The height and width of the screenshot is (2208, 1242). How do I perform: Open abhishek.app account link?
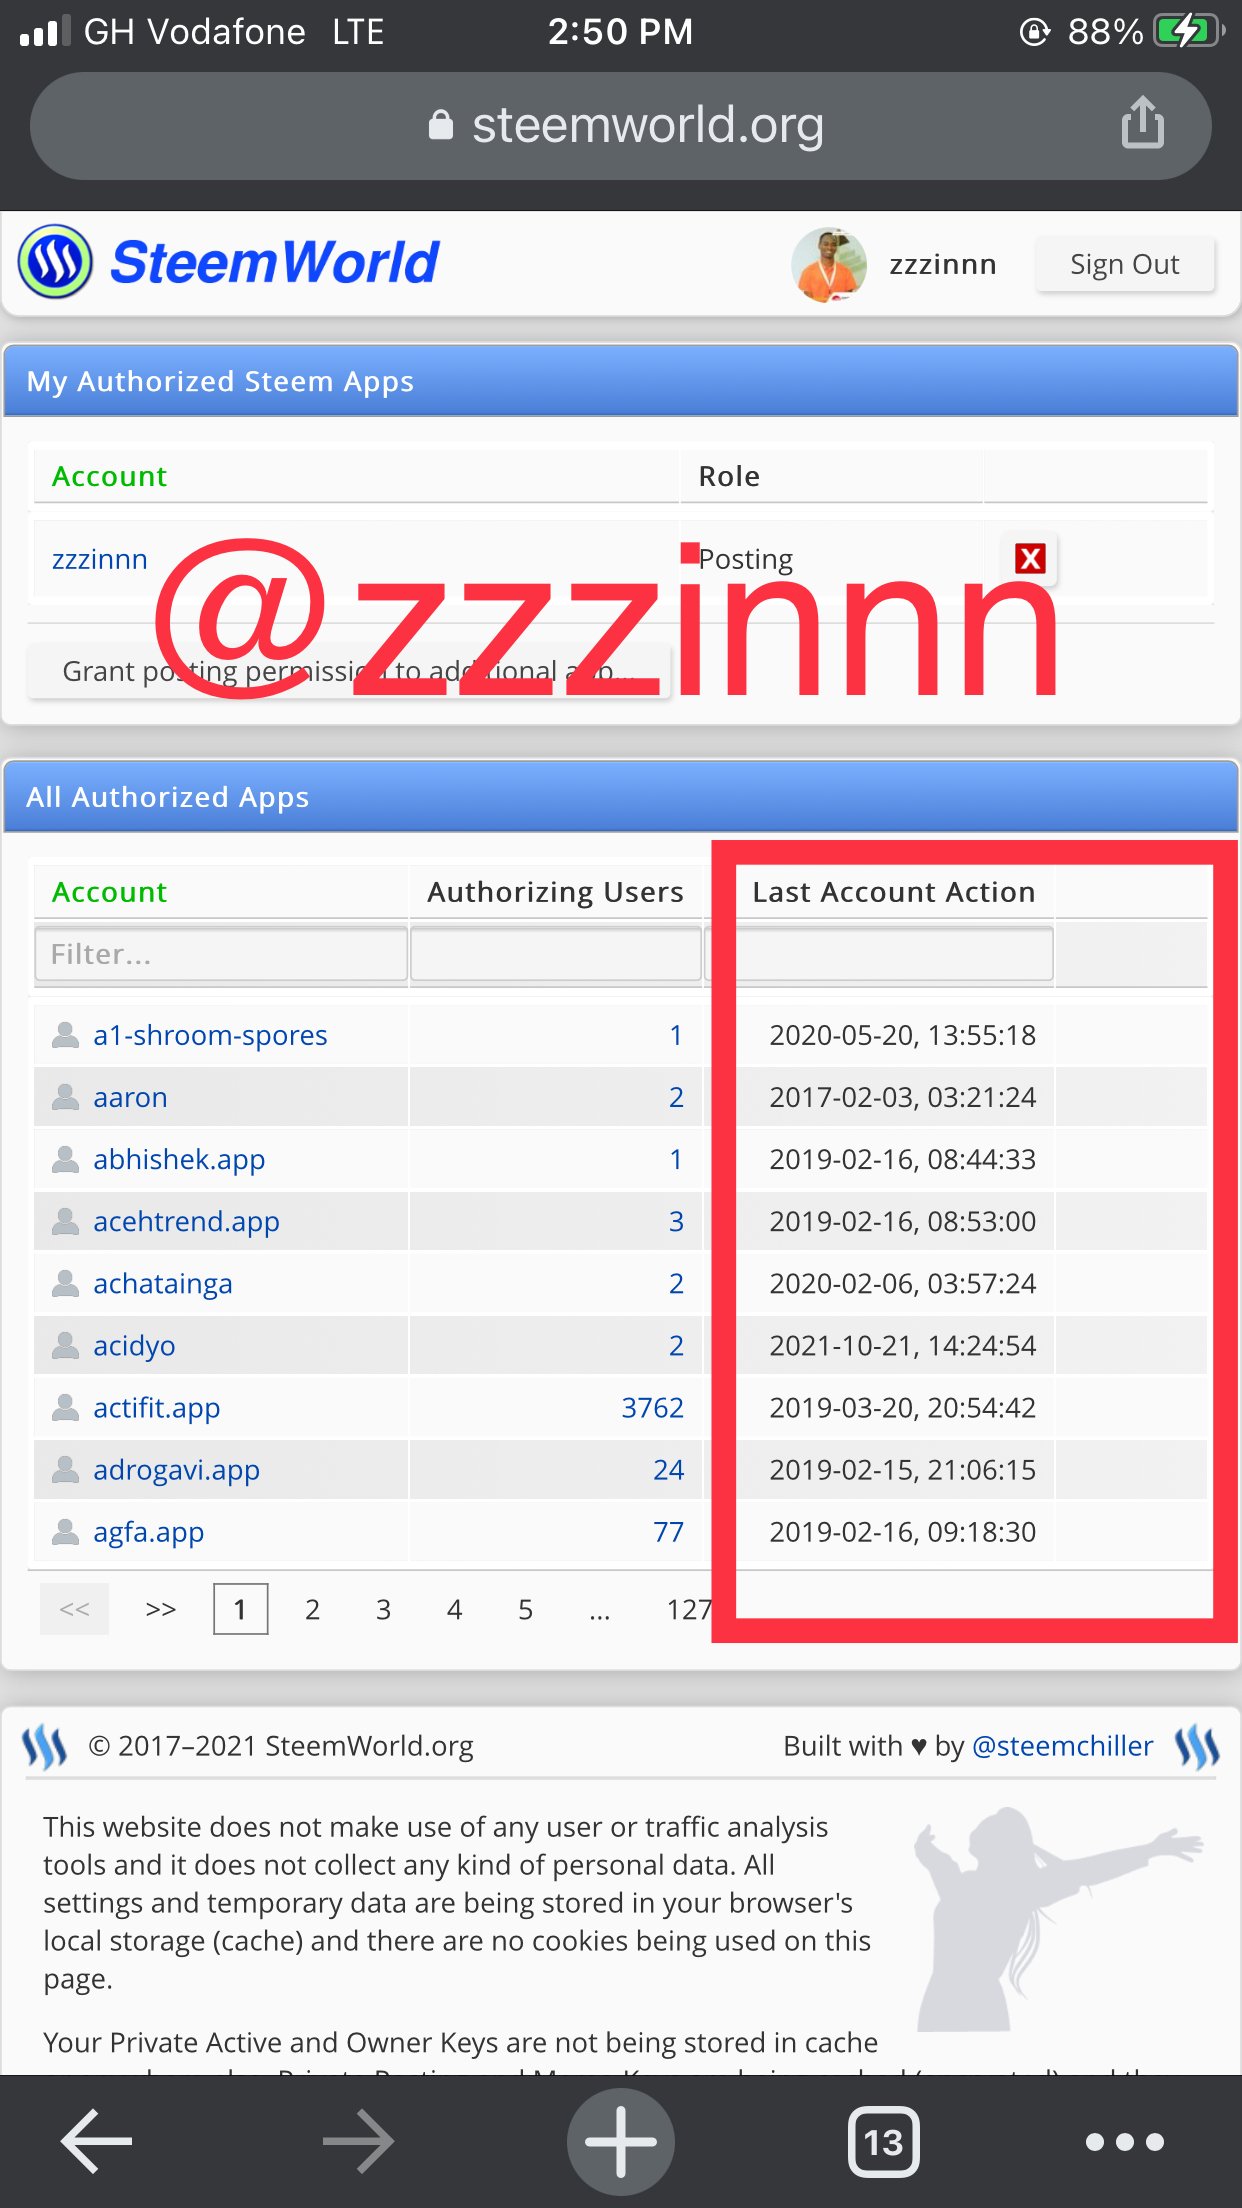(179, 1159)
